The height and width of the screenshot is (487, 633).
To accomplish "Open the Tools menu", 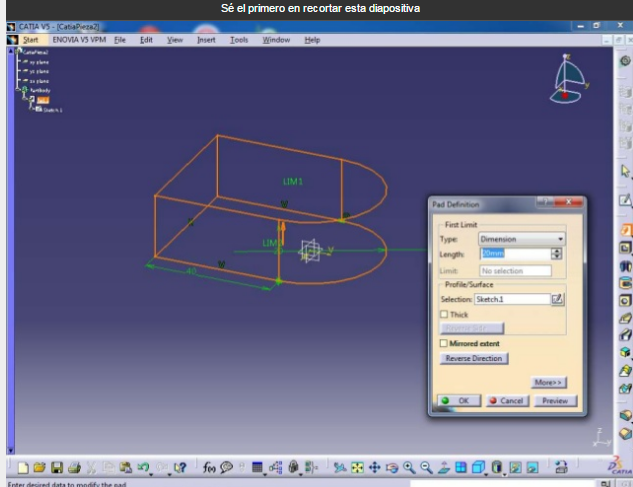I will coord(239,40).
